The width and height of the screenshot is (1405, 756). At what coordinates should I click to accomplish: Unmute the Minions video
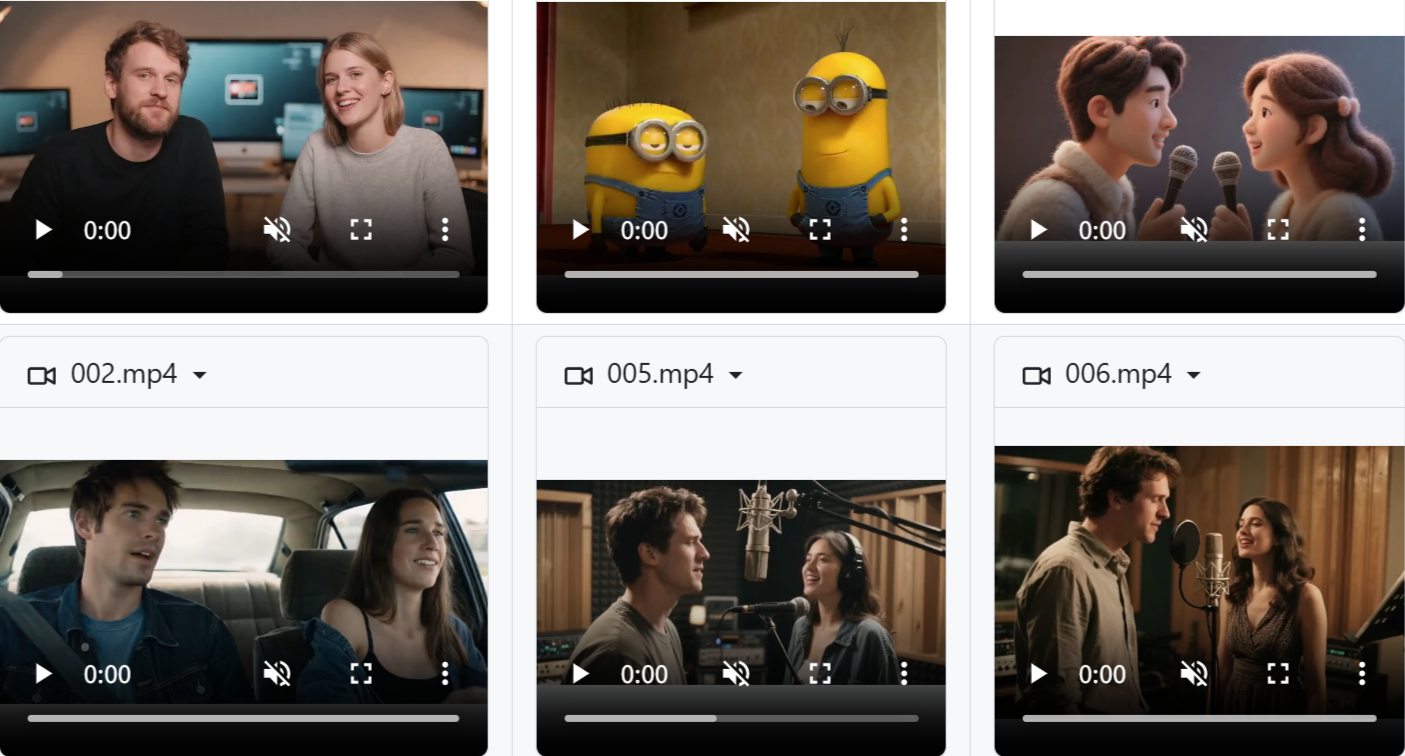point(736,230)
